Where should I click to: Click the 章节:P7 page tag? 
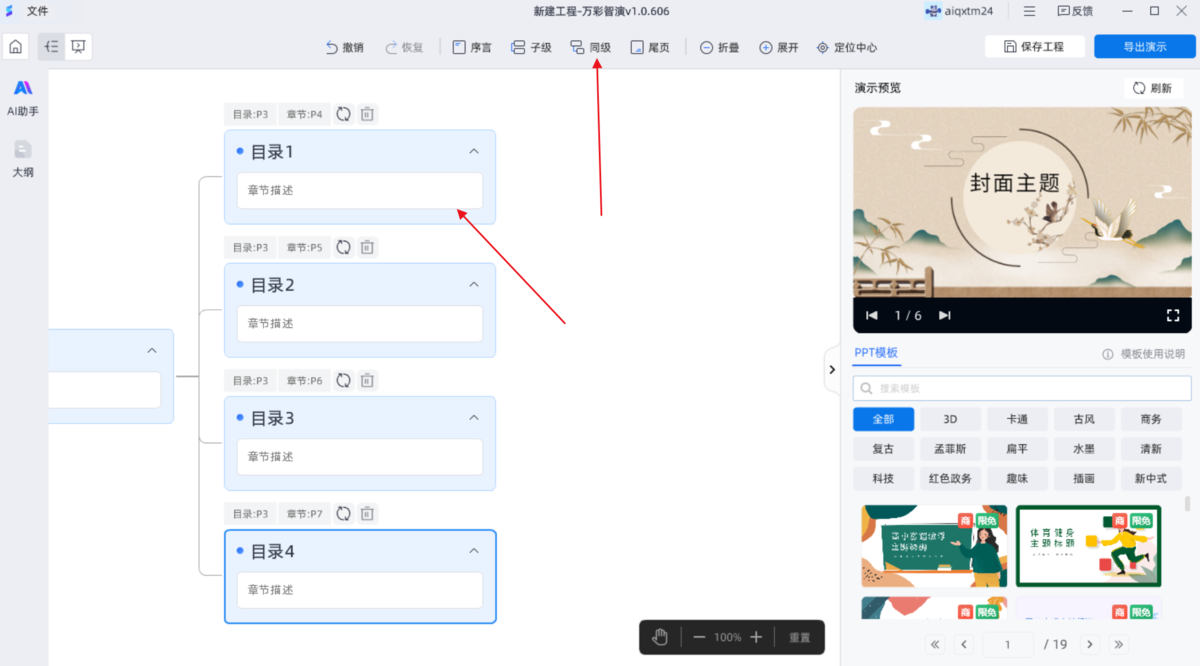tap(304, 513)
